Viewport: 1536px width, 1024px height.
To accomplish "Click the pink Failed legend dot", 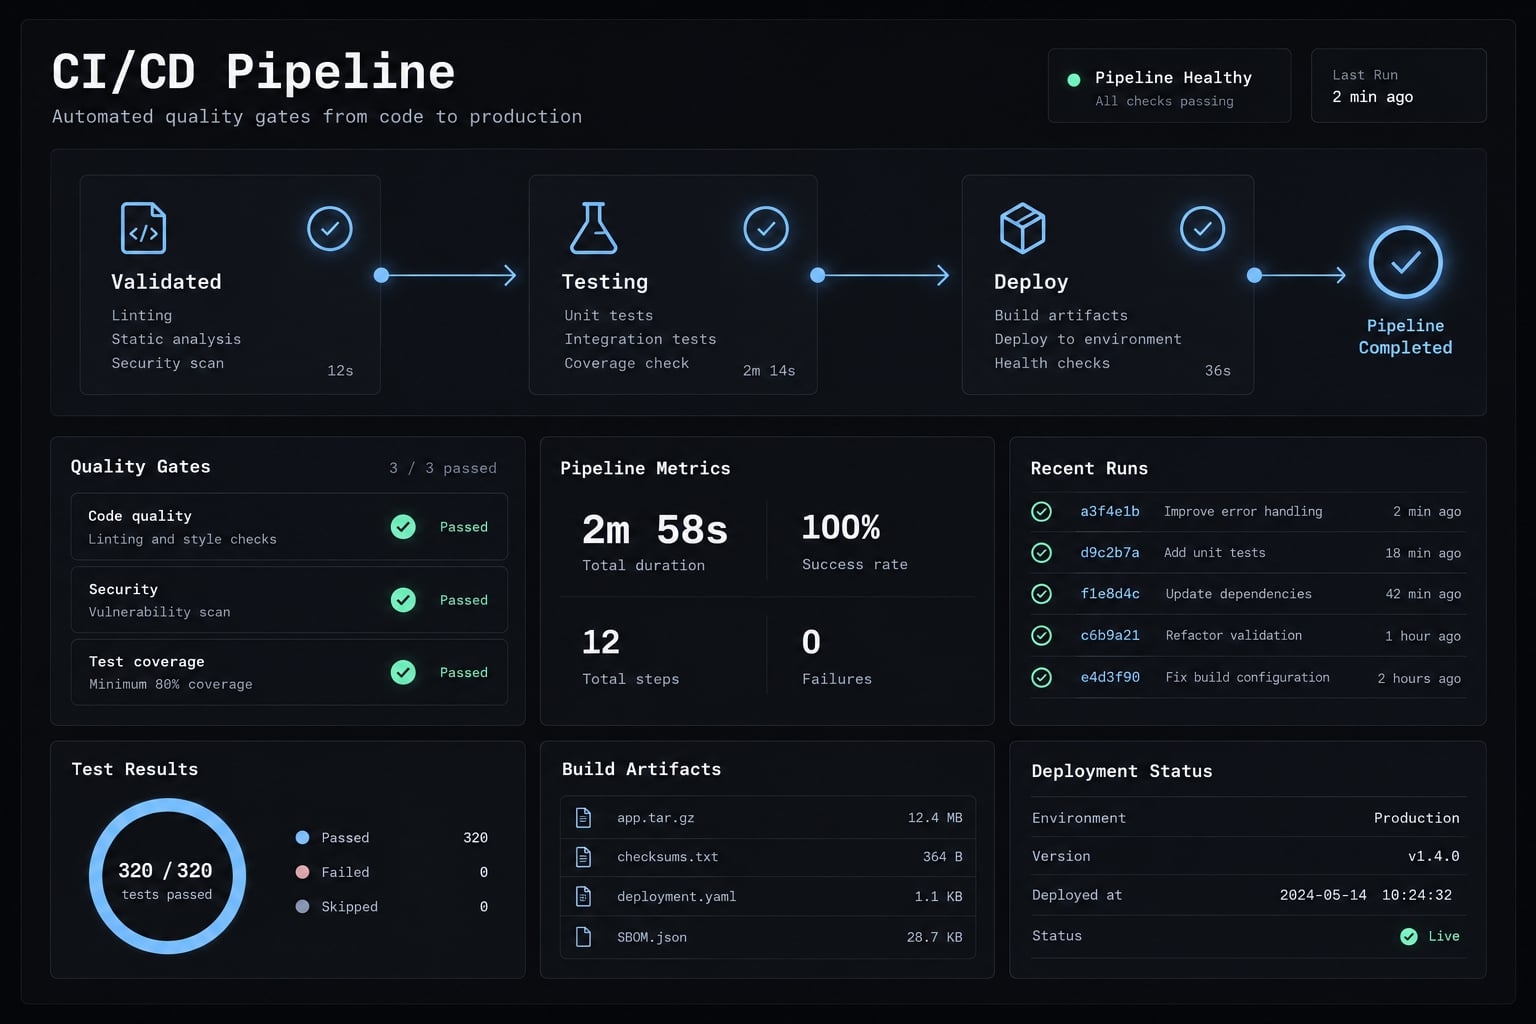I will coord(302,872).
